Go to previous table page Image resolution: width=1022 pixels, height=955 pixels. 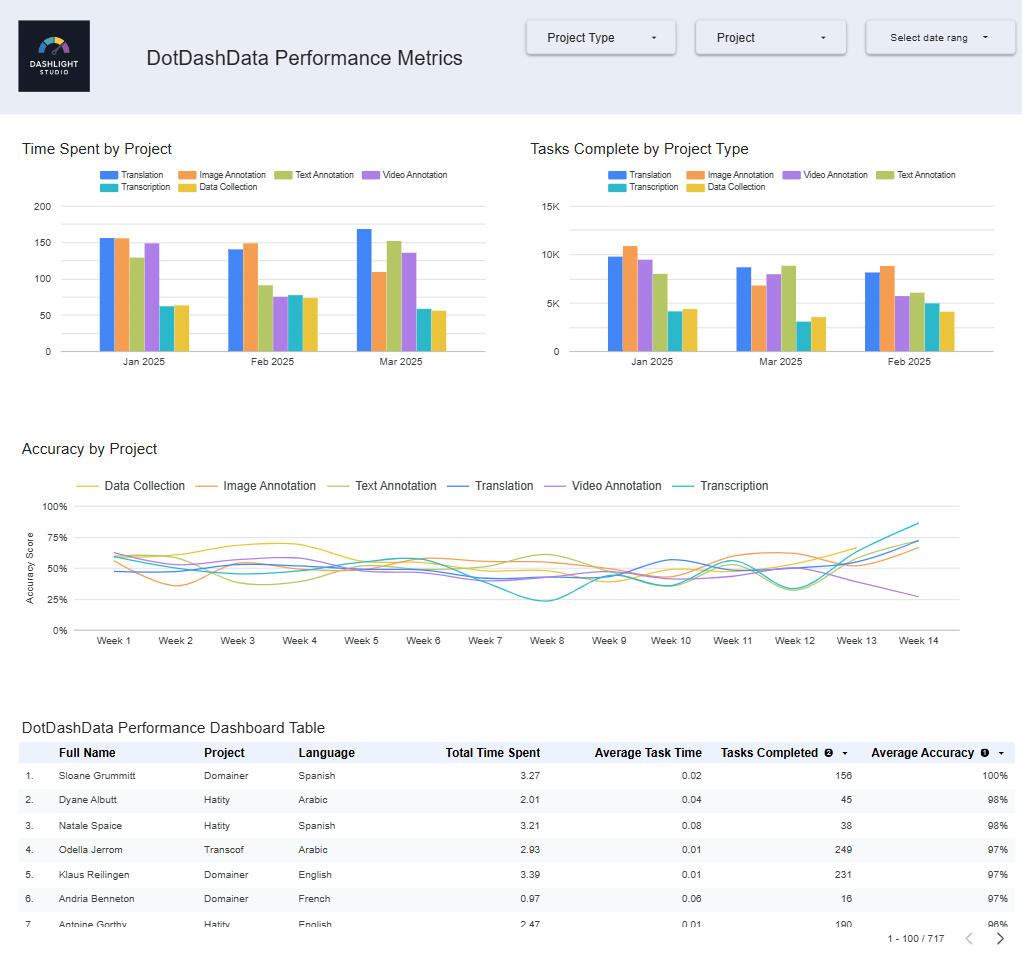(968, 938)
